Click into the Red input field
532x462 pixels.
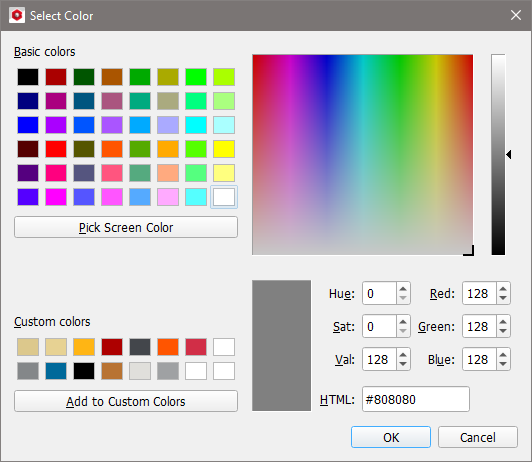point(479,293)
